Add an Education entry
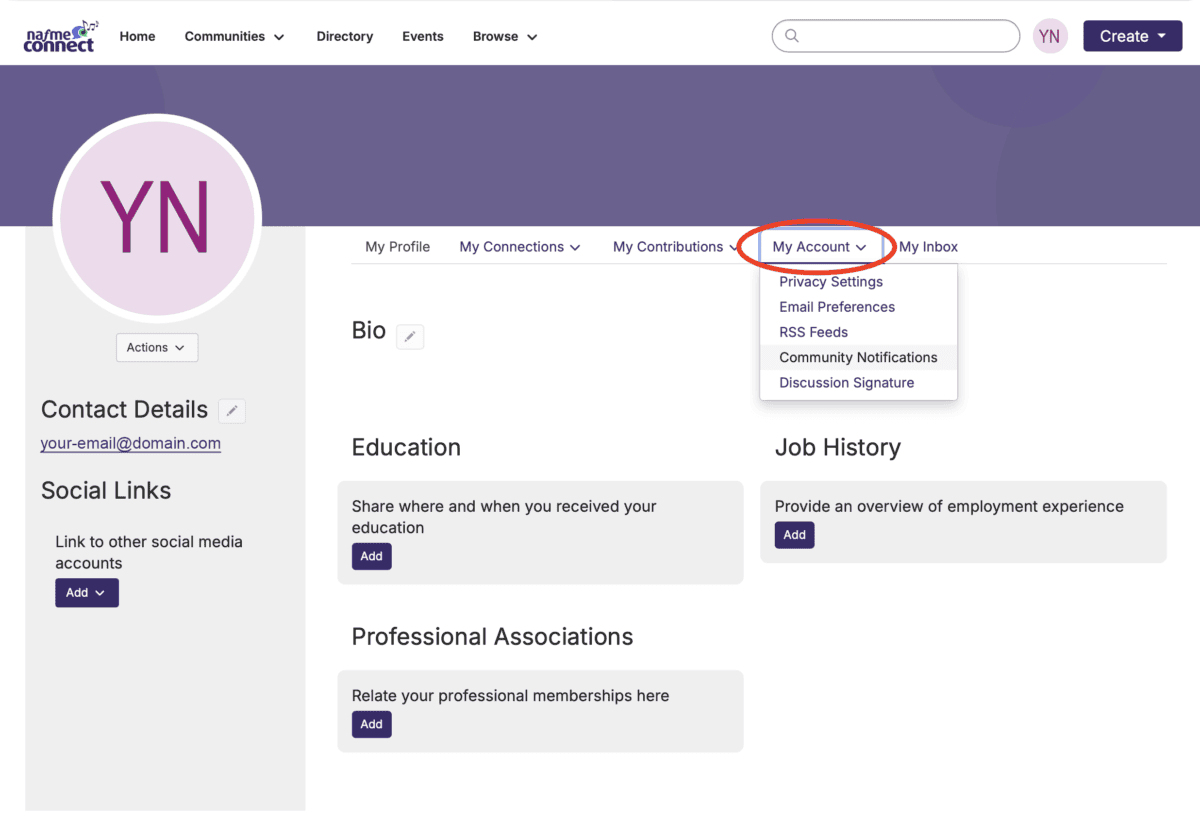The image size is (1200, 840). 372,556
